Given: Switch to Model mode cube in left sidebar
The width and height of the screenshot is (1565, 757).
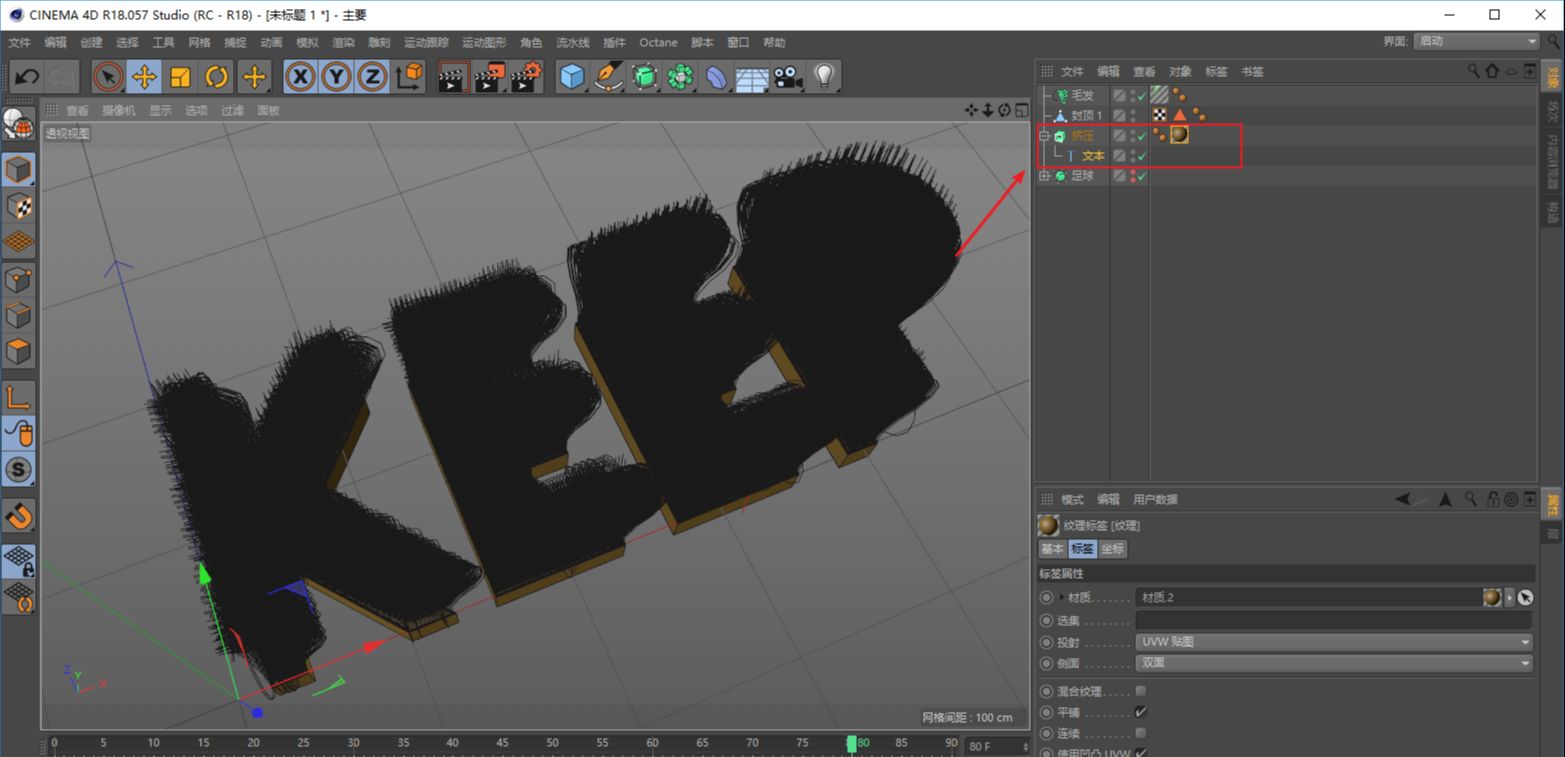Looking at the screenshot, I should click(x=19, y=170).
